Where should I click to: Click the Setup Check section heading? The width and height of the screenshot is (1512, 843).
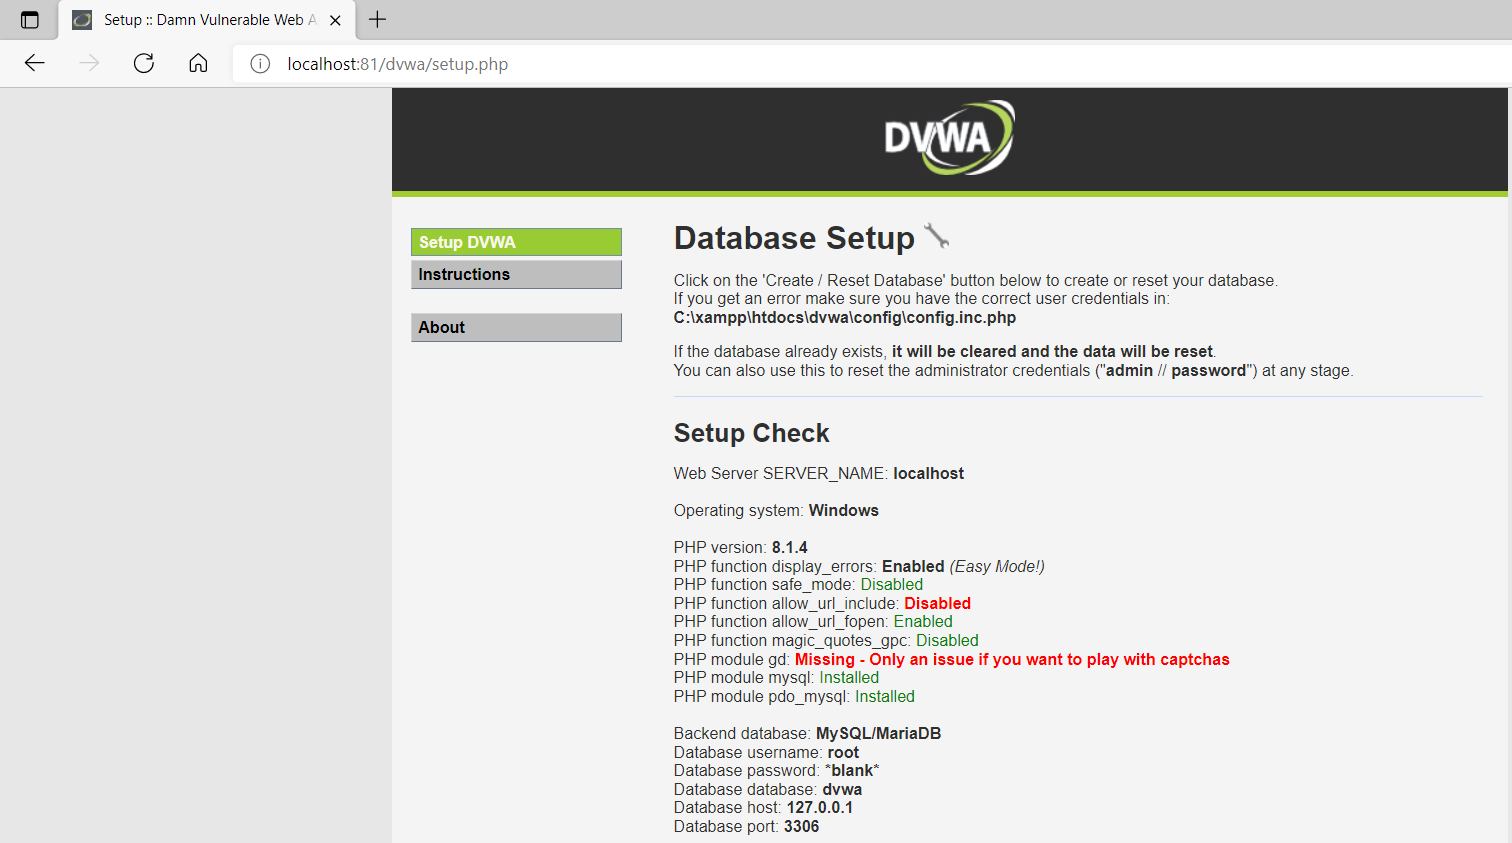(x=751, y=433)
